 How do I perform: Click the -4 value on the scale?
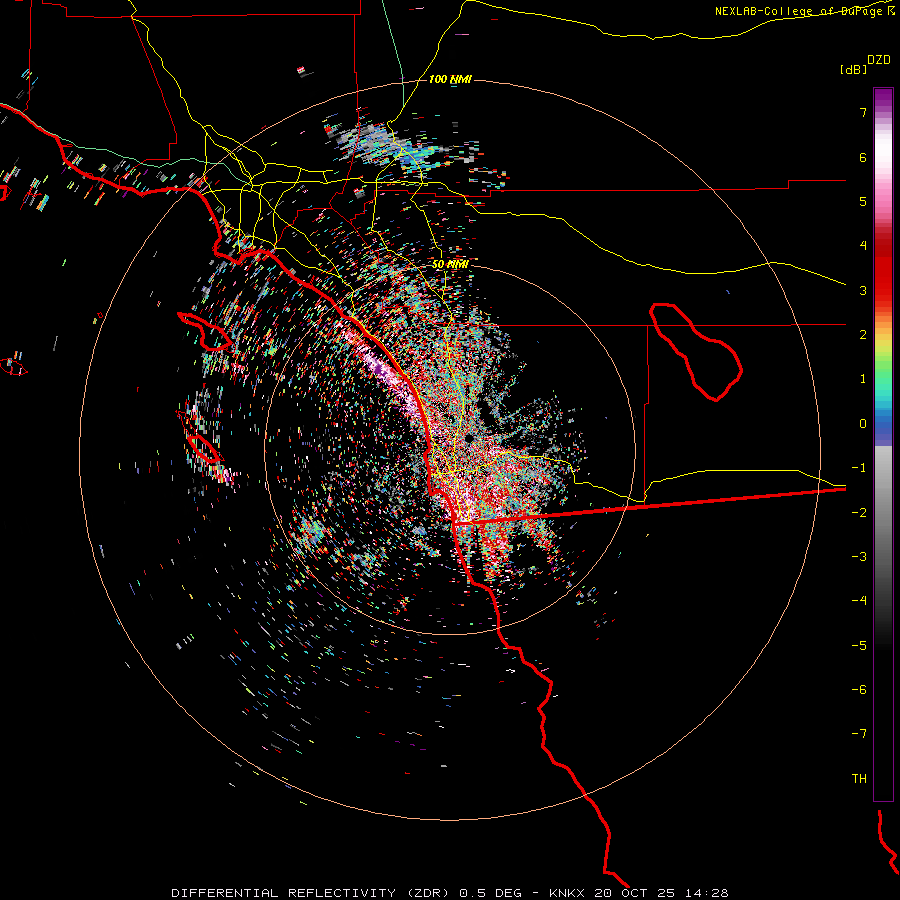pyautogui.click(x=859, y=601)
